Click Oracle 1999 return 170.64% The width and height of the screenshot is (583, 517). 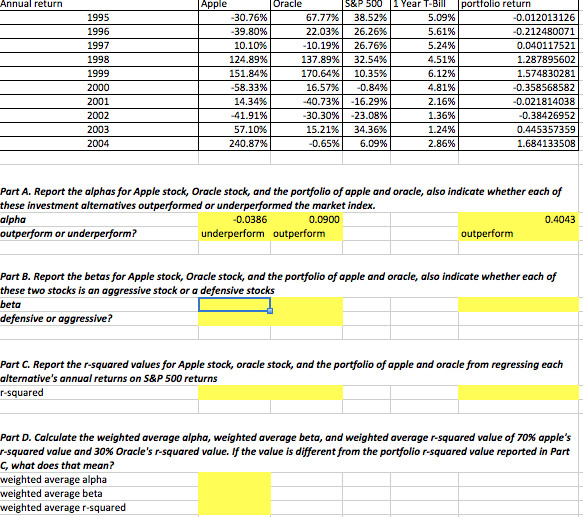click(306, 73)
